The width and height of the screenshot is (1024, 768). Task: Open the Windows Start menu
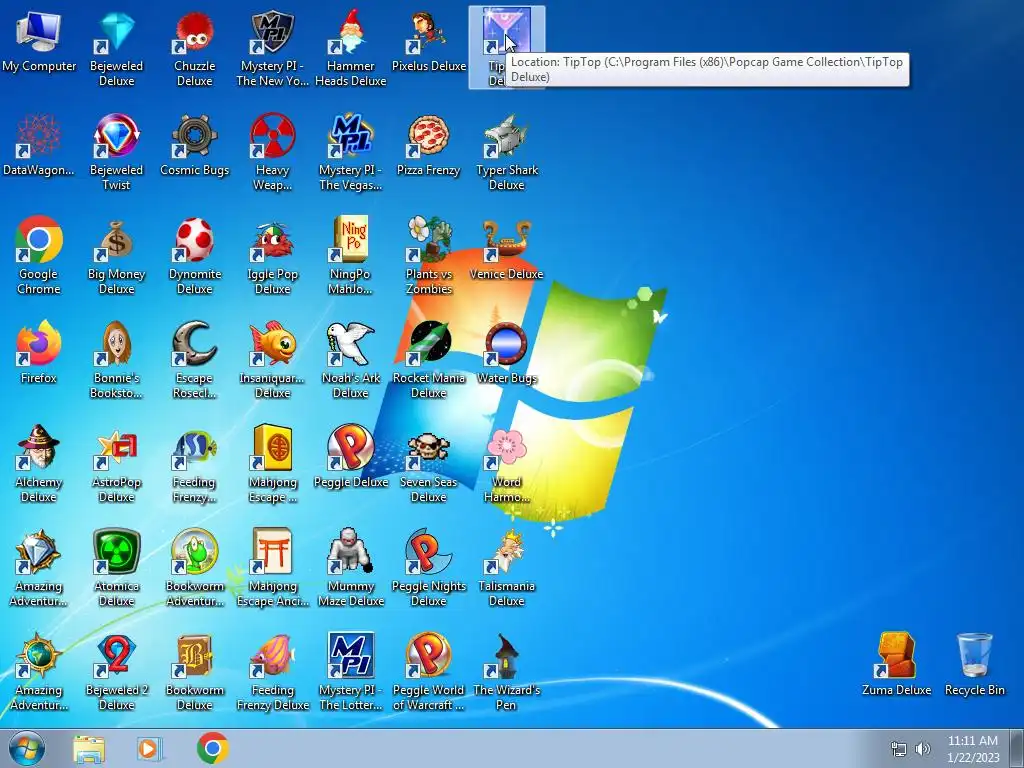pyautogui.click(x=27, y=748)
